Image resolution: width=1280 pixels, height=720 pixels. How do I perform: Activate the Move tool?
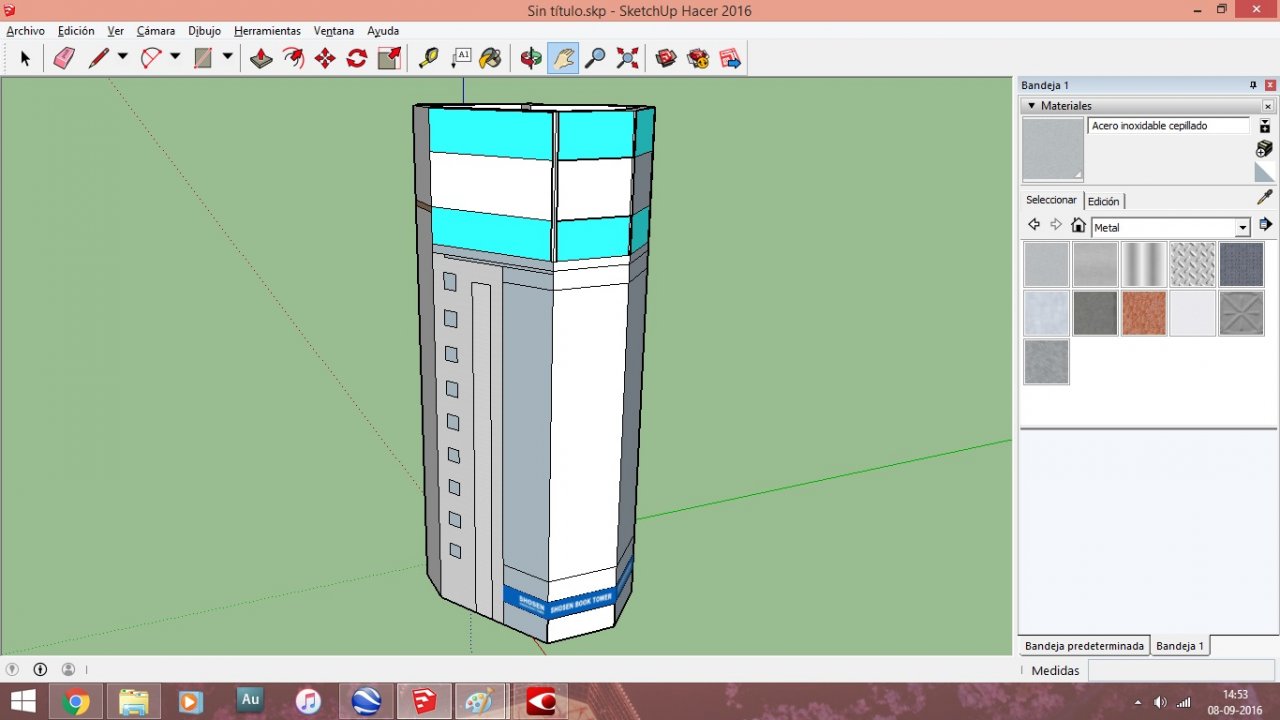(325, 58)
